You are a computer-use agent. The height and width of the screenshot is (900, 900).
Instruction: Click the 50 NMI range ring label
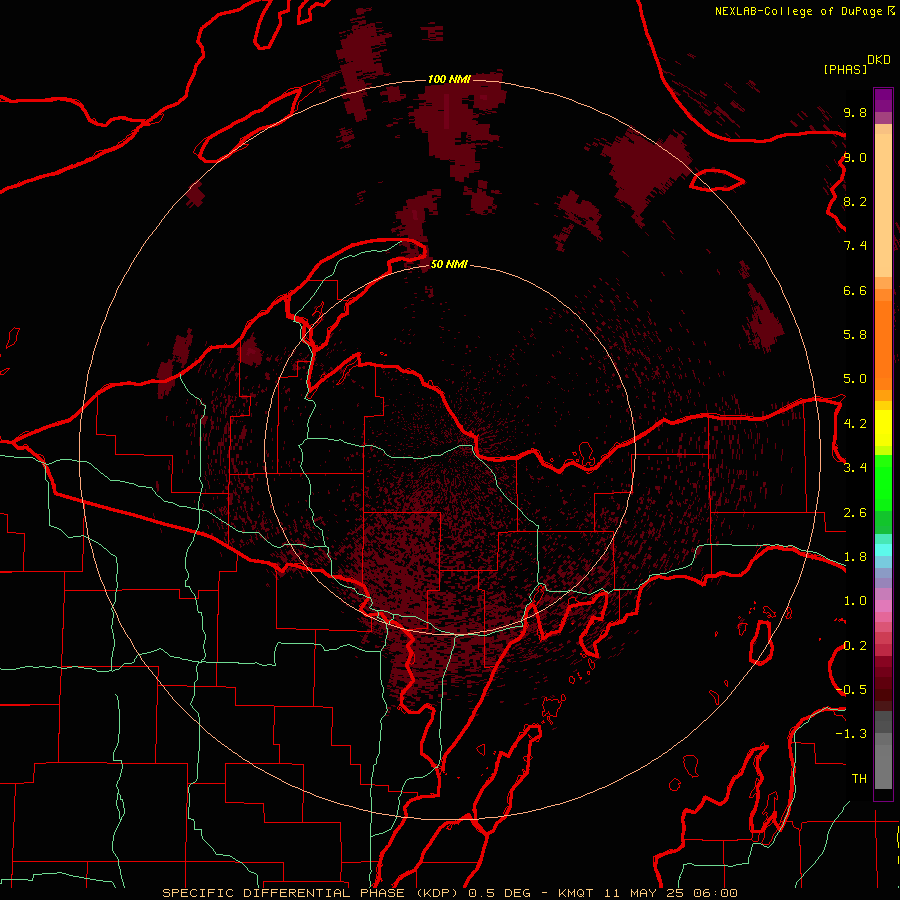click(x=449, y=264)
